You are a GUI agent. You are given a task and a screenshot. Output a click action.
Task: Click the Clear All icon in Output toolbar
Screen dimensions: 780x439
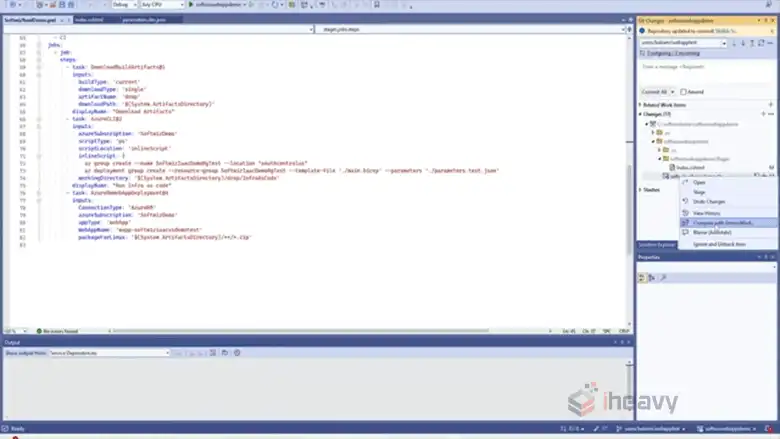(213, 352)
